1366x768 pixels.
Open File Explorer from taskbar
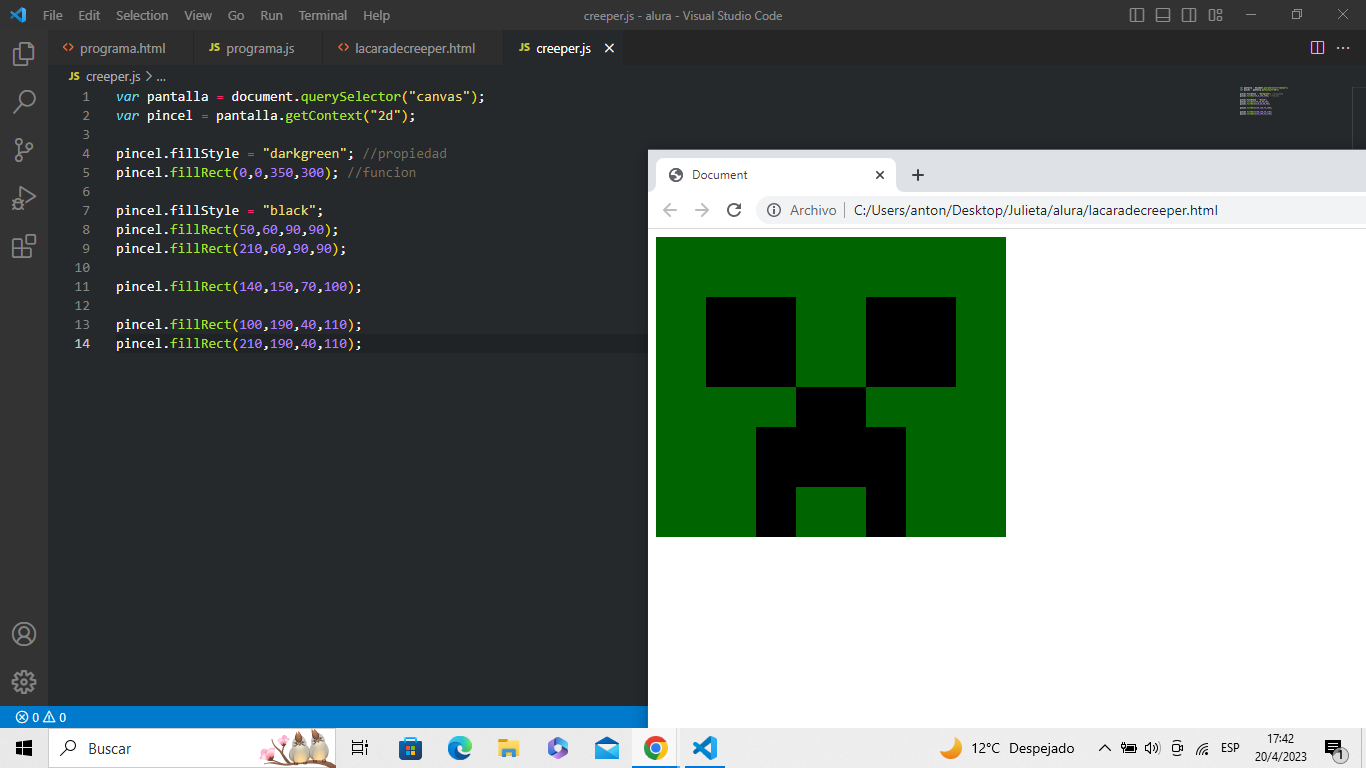pyautogui.click(x=508, y=748)
